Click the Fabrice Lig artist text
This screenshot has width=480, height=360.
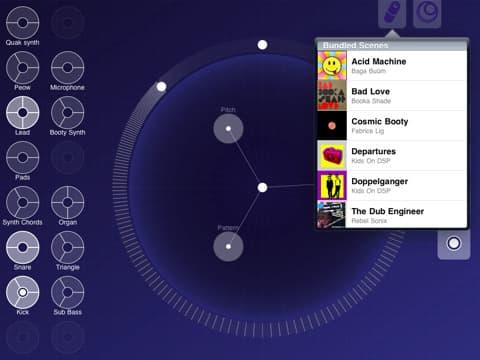pyautogui.click(x=368, y=131)
